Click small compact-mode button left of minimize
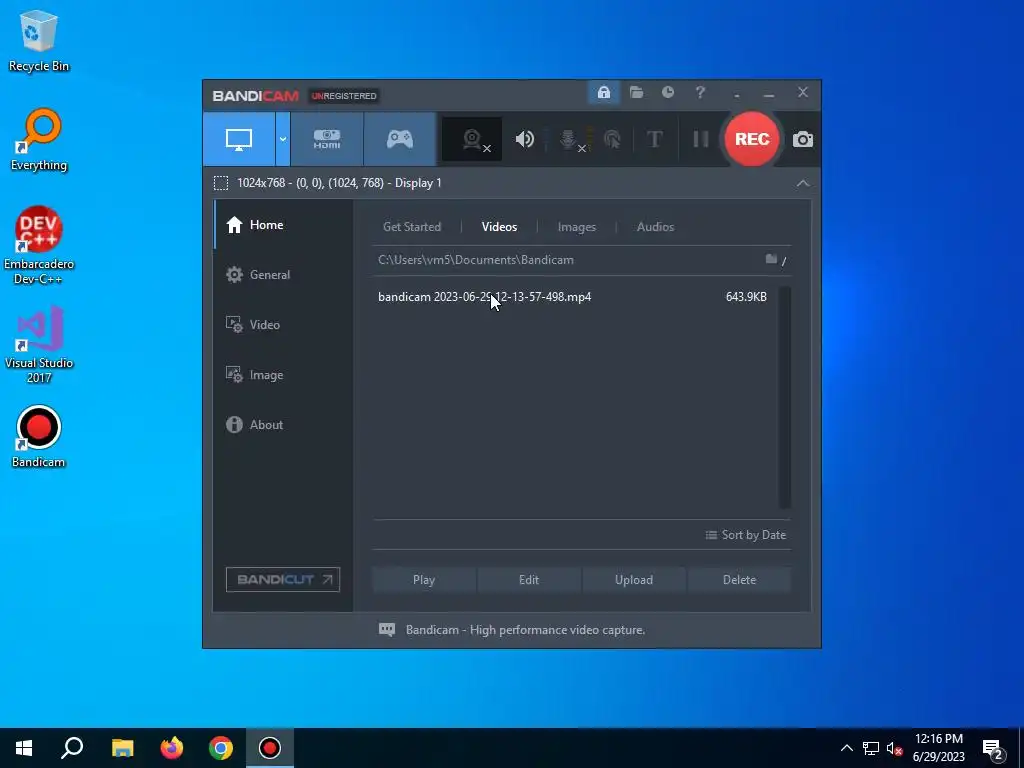The width and height of the screenshot is (1024, 768). coord(737,94)
